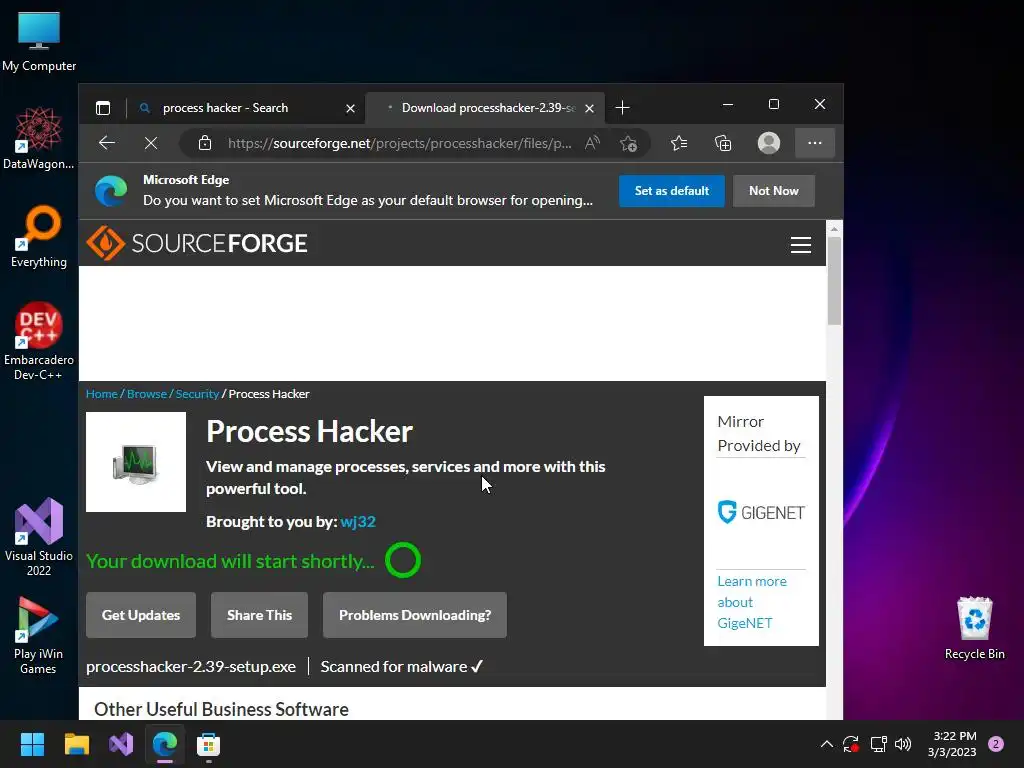1024x768 pixels.
Task: Select the Download processhacker-2.39 tab
Action: pyautogui.click(x=485, y=108)
